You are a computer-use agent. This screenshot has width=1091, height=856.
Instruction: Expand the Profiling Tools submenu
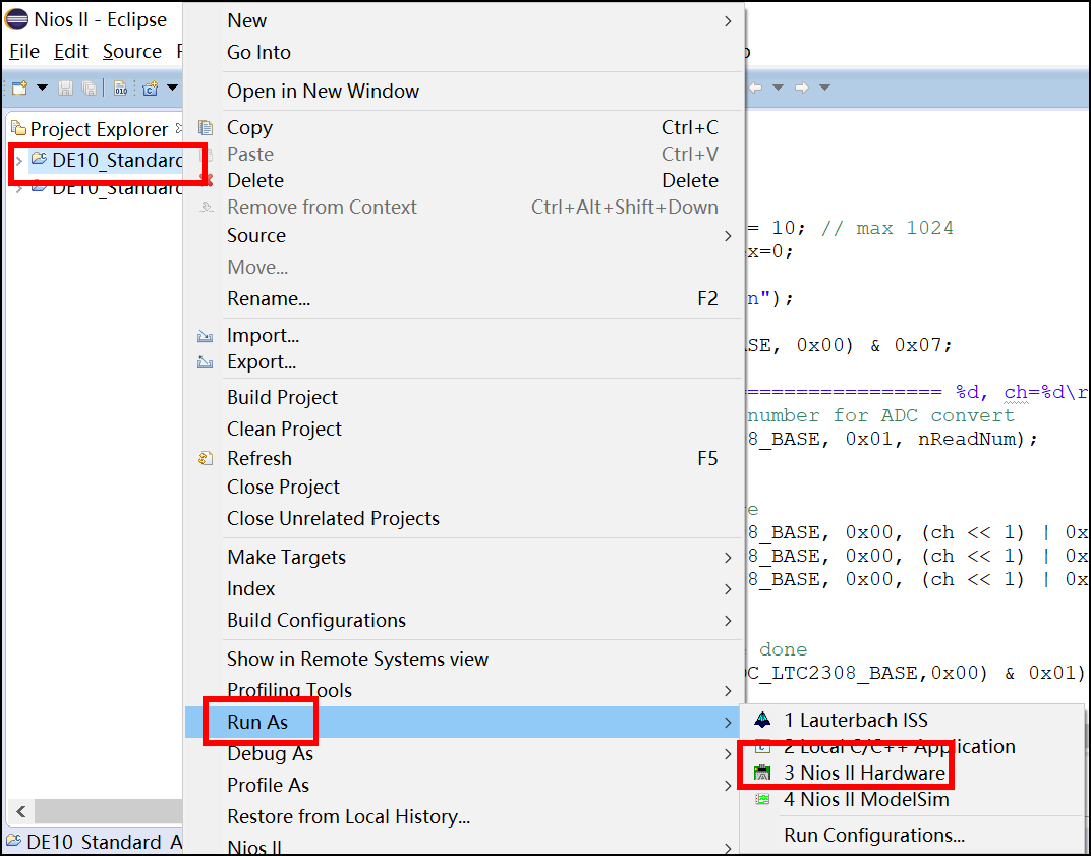(x=464, y=690)
